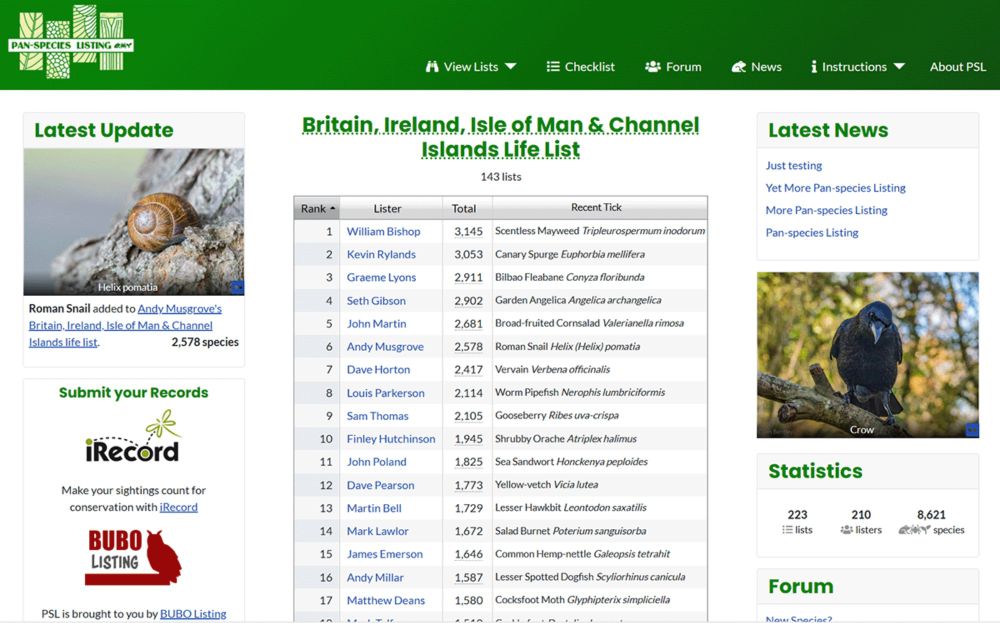Expand the Instructions dropdown arrow
The image size is (1000, 623).
(899, 66)
